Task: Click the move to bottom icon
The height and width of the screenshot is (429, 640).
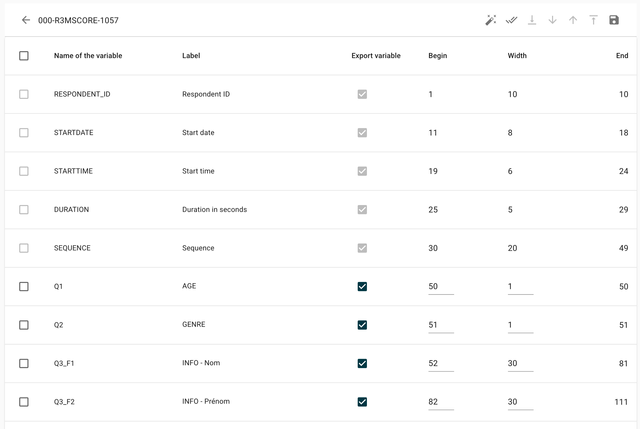Action: pyautogui.click(x=532, y=20)
